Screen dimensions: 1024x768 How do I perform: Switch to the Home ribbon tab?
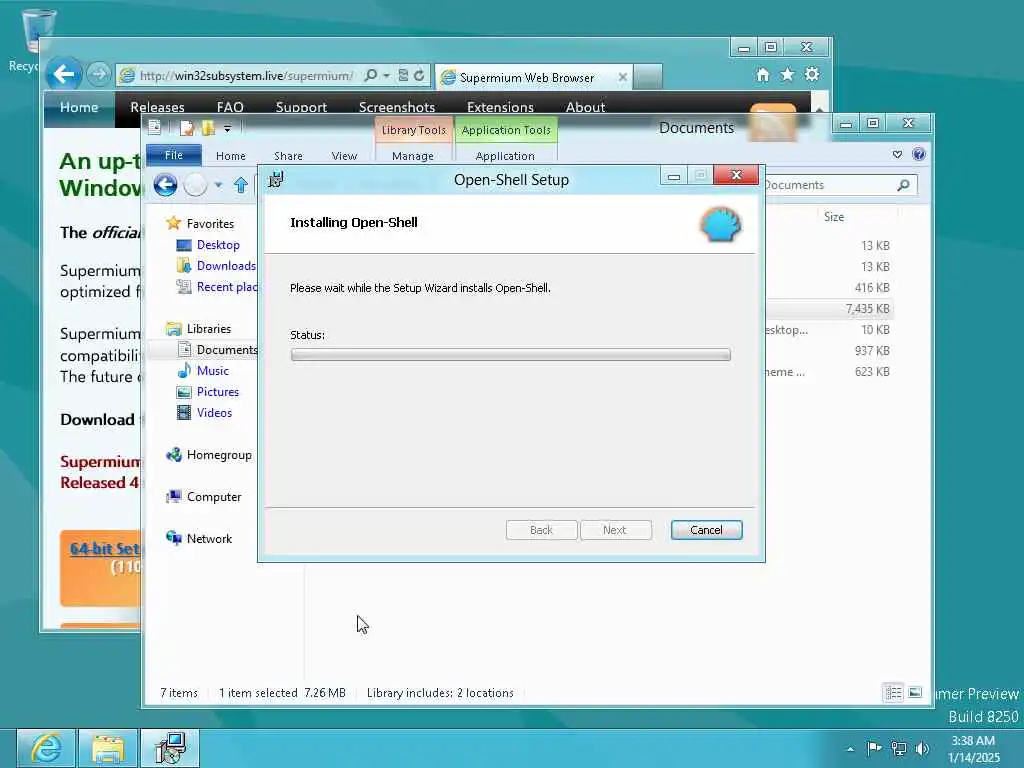[231, 156]
